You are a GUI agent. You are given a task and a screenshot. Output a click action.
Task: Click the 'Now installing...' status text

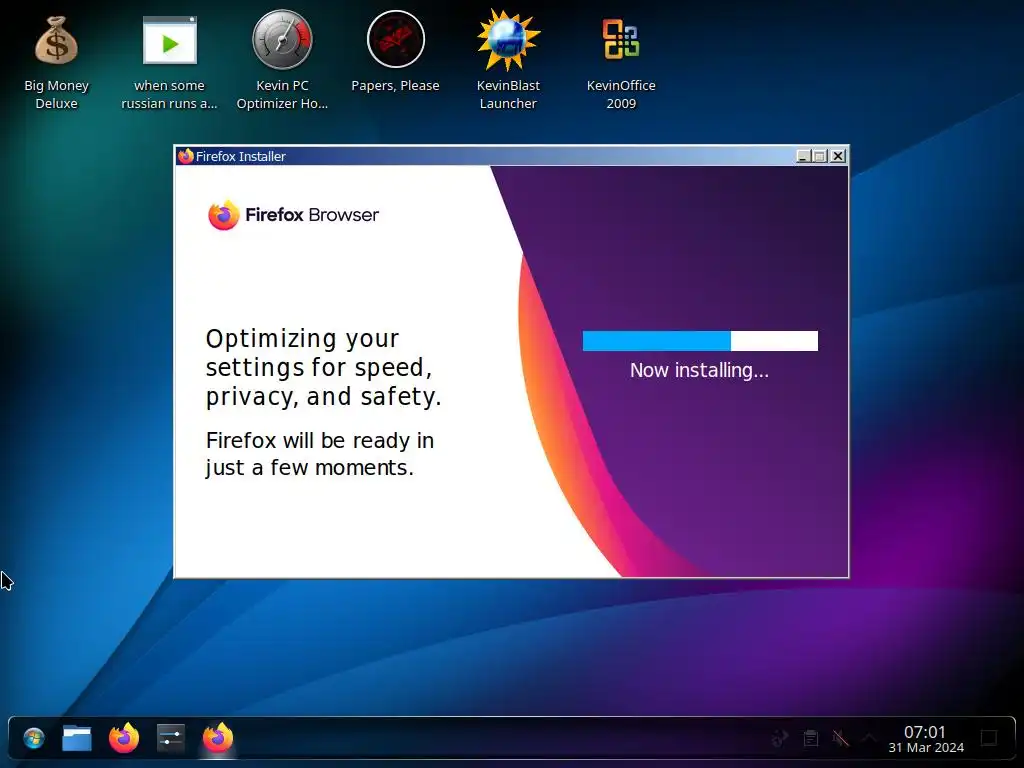point(699,370)
